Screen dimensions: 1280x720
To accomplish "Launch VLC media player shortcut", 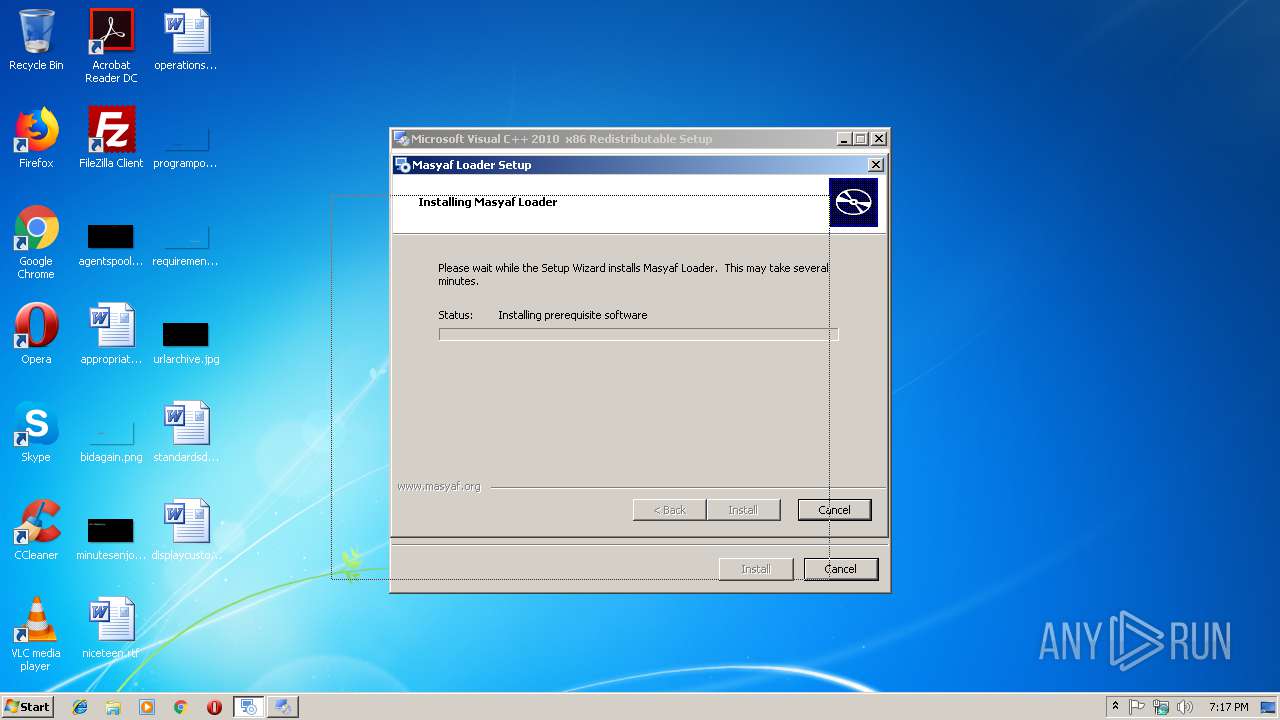I will (36, 634).
